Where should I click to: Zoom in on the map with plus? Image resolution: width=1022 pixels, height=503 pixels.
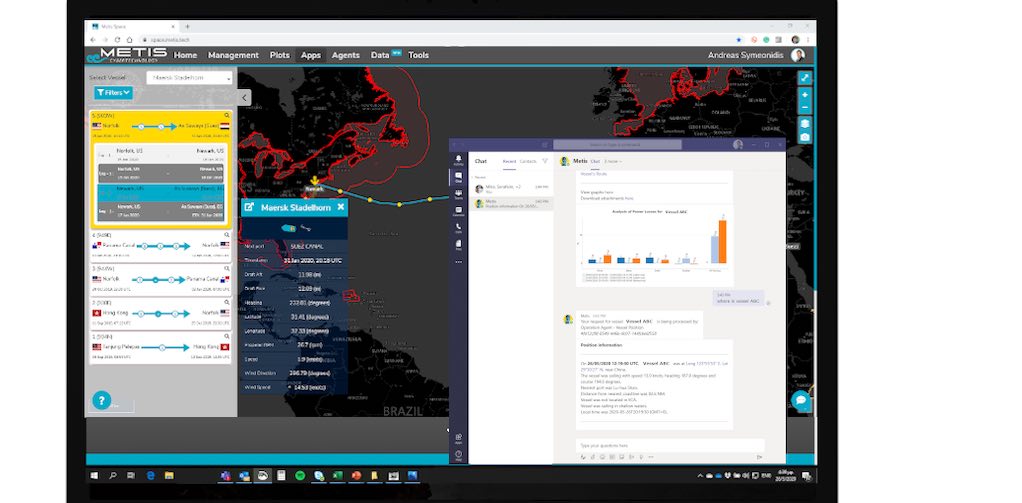[x=805, y=95]
